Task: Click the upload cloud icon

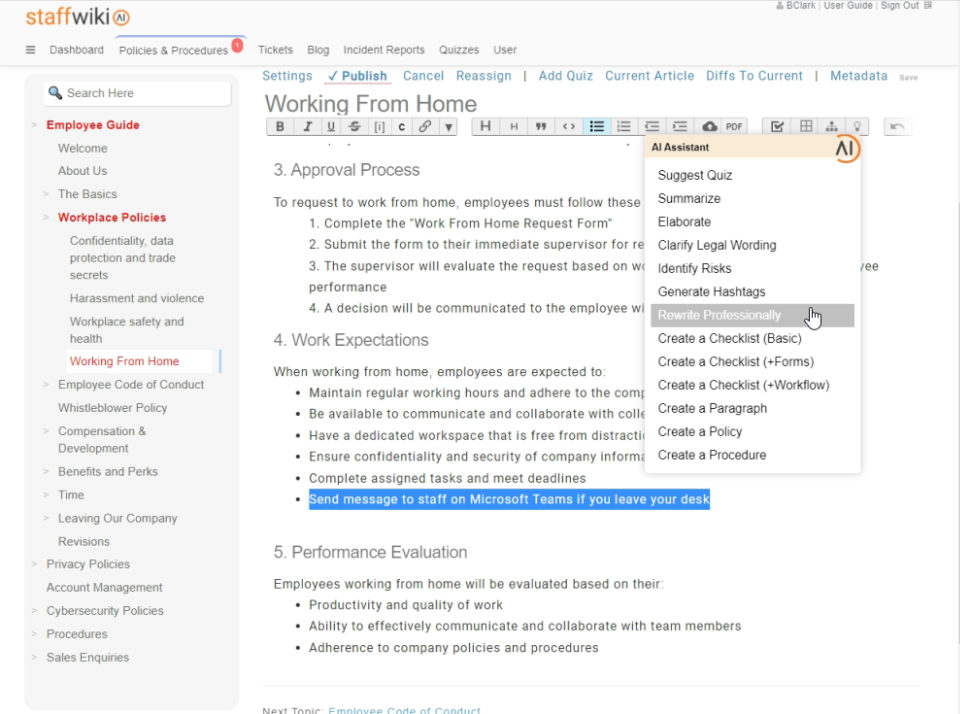Action: click(709, 127)
